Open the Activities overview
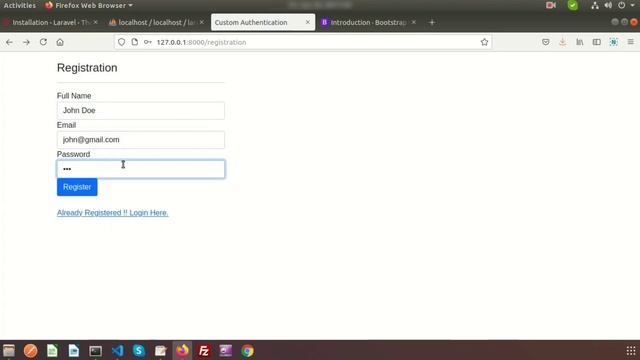 20,5
